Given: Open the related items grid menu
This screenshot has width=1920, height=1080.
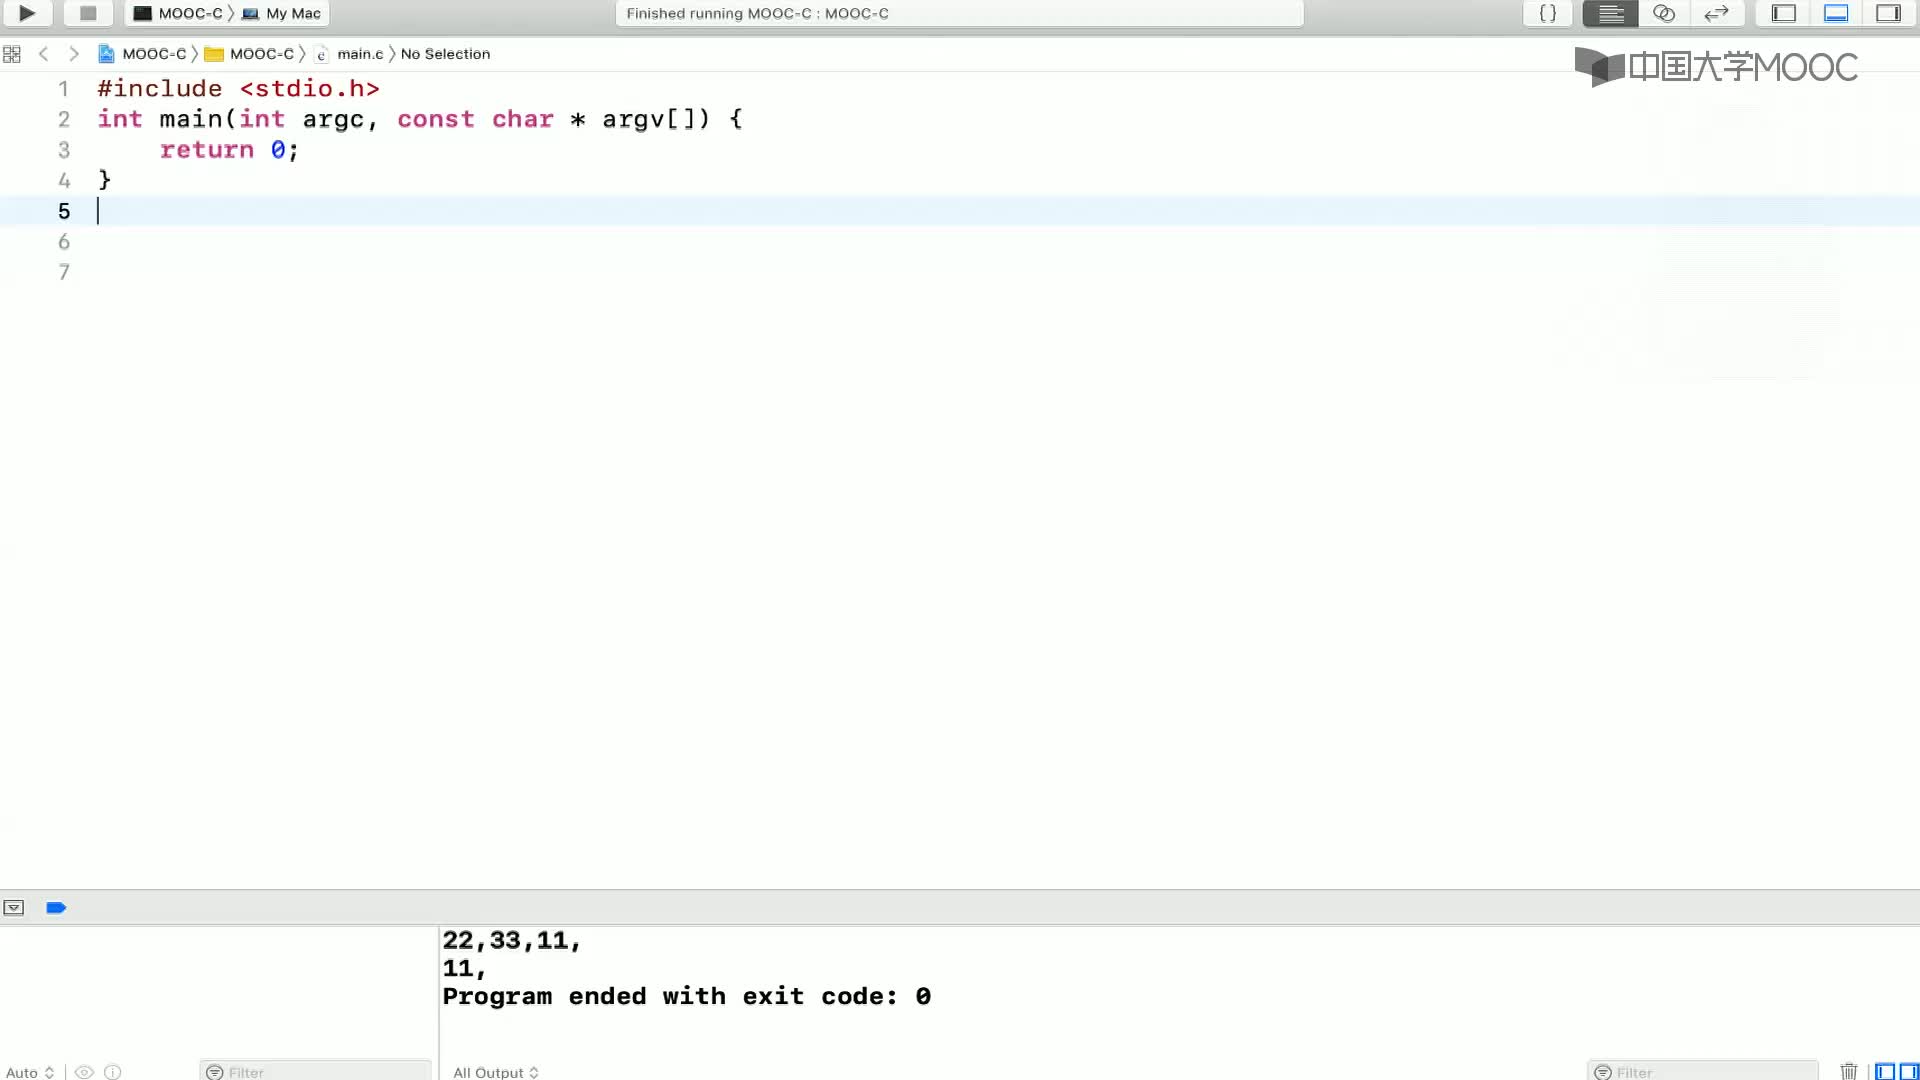Looking at the screenshot, I should pyautogui.click(x=12, y=54).
